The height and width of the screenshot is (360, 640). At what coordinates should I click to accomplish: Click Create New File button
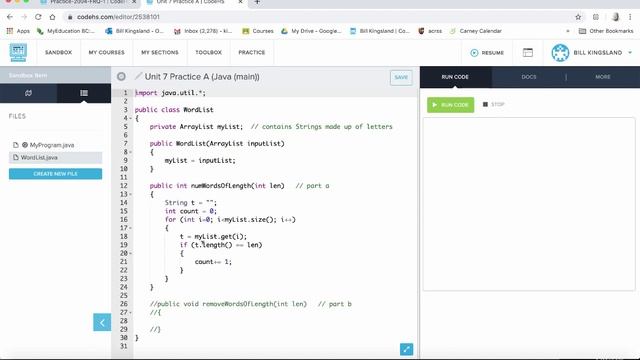56,174
